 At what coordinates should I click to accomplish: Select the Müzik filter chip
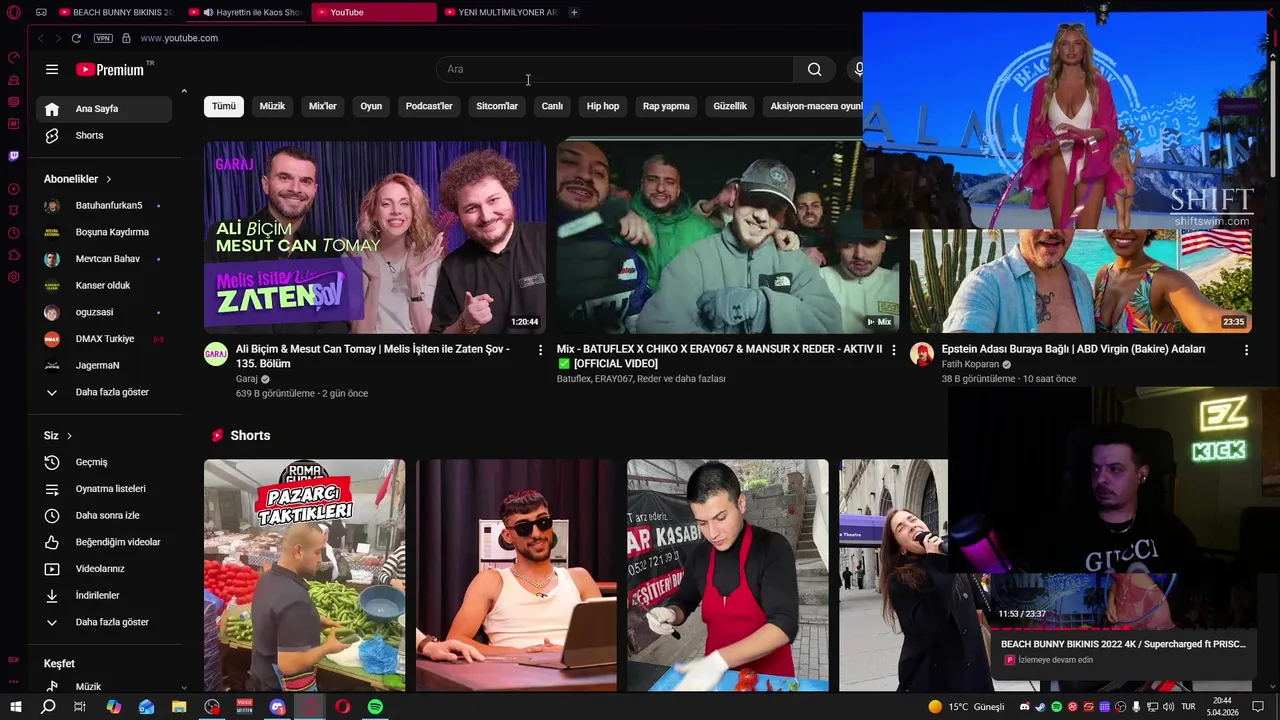[272, 106]
